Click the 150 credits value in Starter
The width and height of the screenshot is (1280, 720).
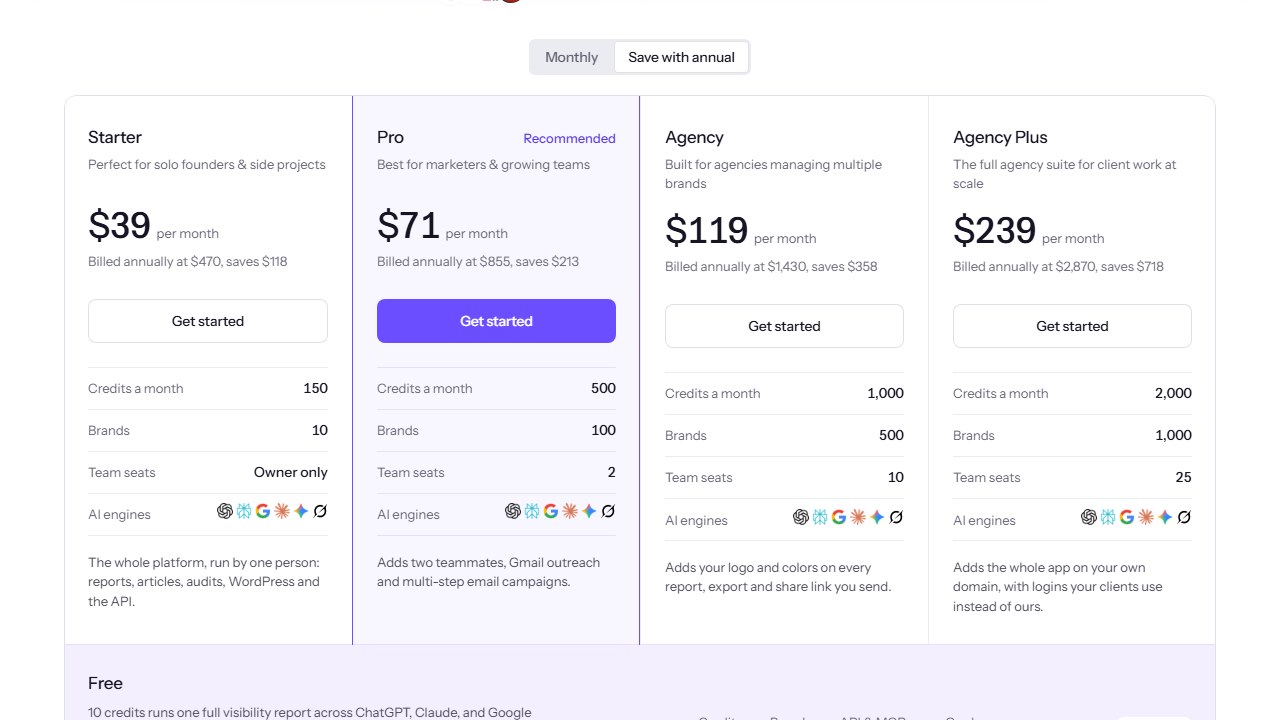[x=315, y=388]
